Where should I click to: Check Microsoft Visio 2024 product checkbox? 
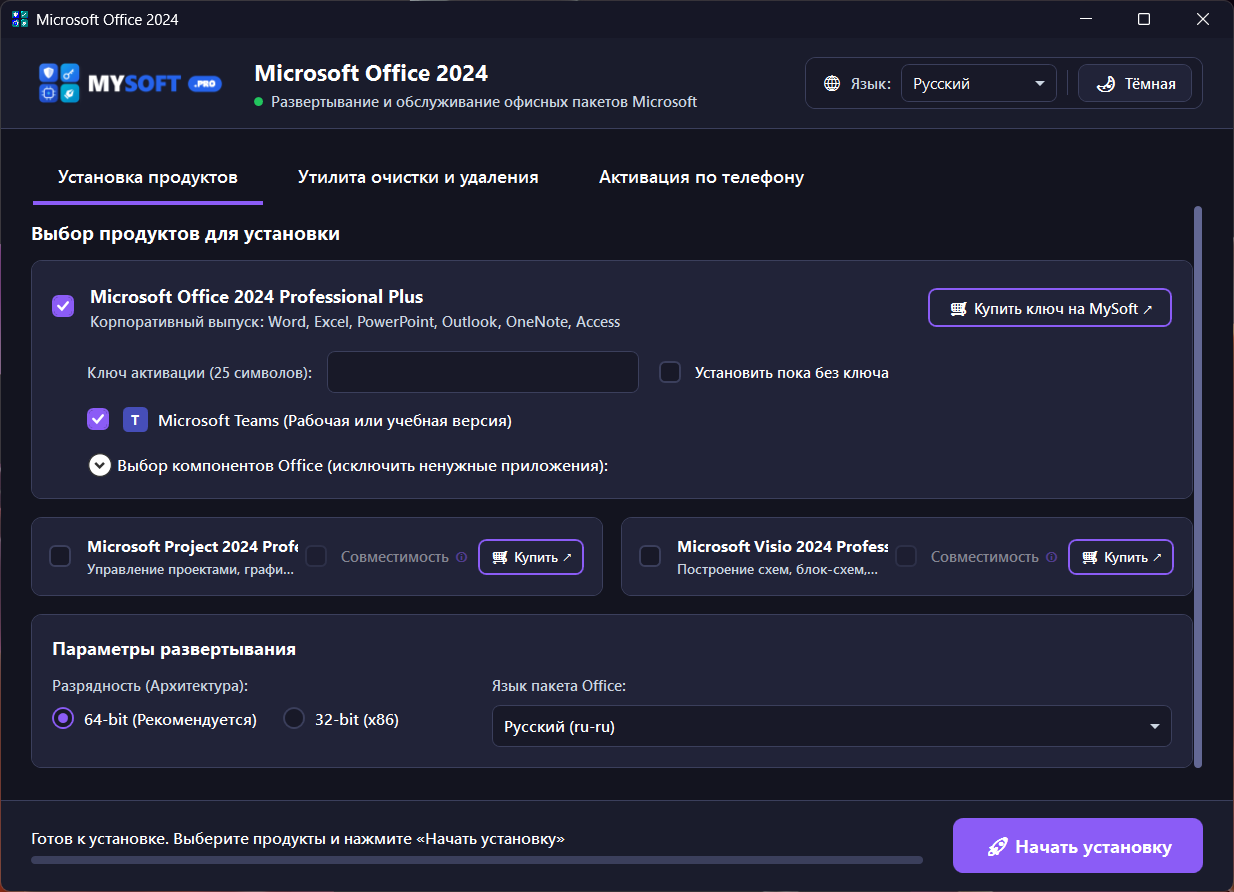coord(650,556)
